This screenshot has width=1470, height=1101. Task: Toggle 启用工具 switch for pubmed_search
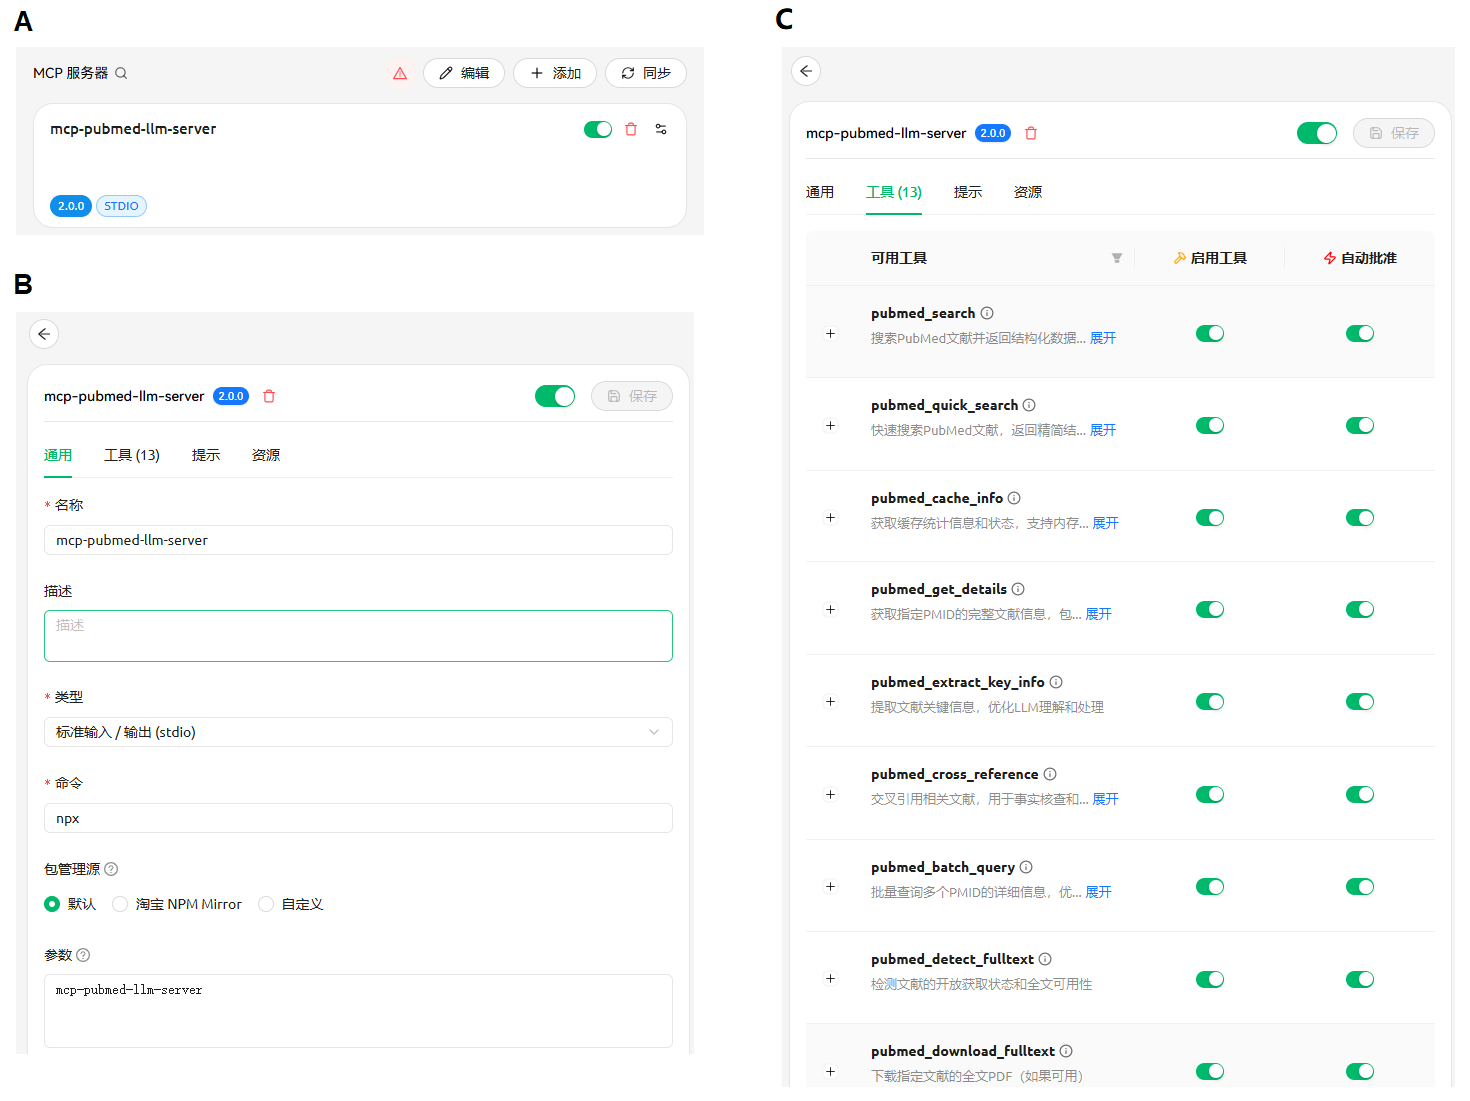tap(1210, 334)
